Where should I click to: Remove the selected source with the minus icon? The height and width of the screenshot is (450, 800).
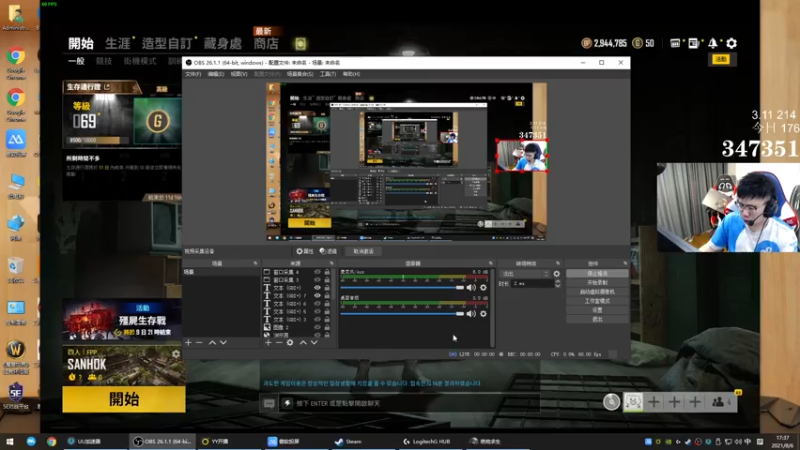(x=279, y=342)
